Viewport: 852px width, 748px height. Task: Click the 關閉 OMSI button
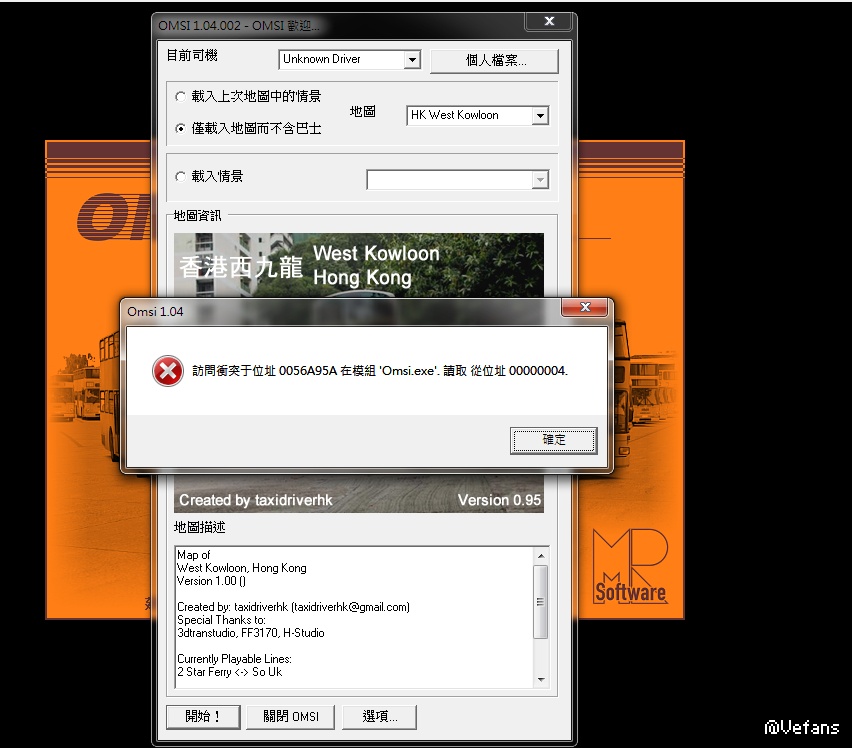point(291,716)
